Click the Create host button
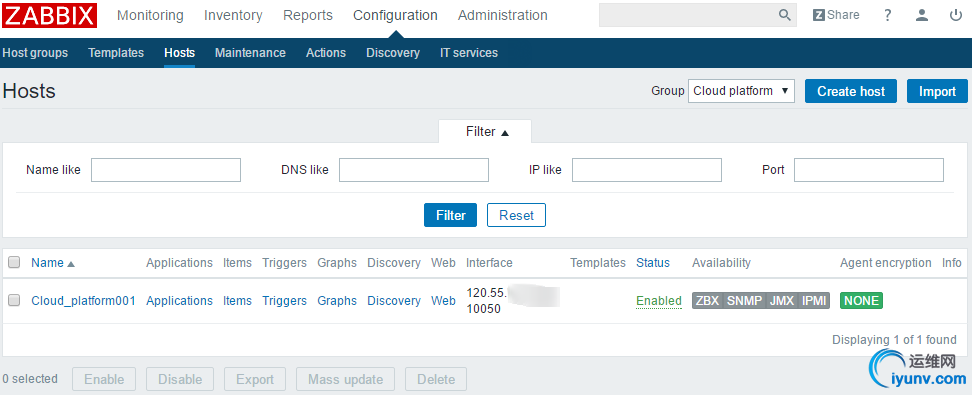This screenshot has width=972, height=395. point(850,91)
